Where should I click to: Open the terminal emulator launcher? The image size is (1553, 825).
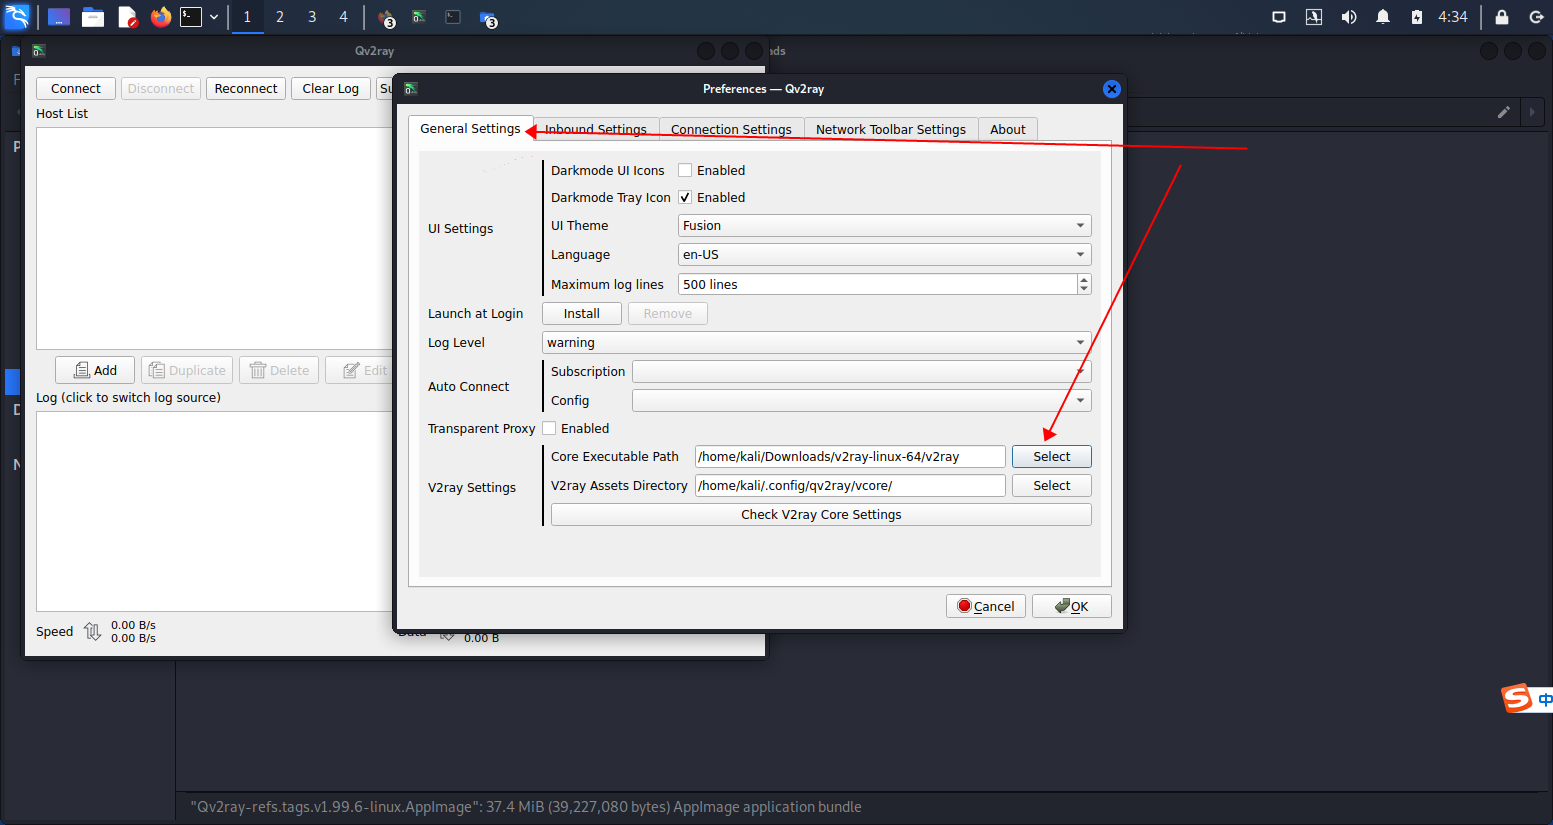(x=191, y=17)
